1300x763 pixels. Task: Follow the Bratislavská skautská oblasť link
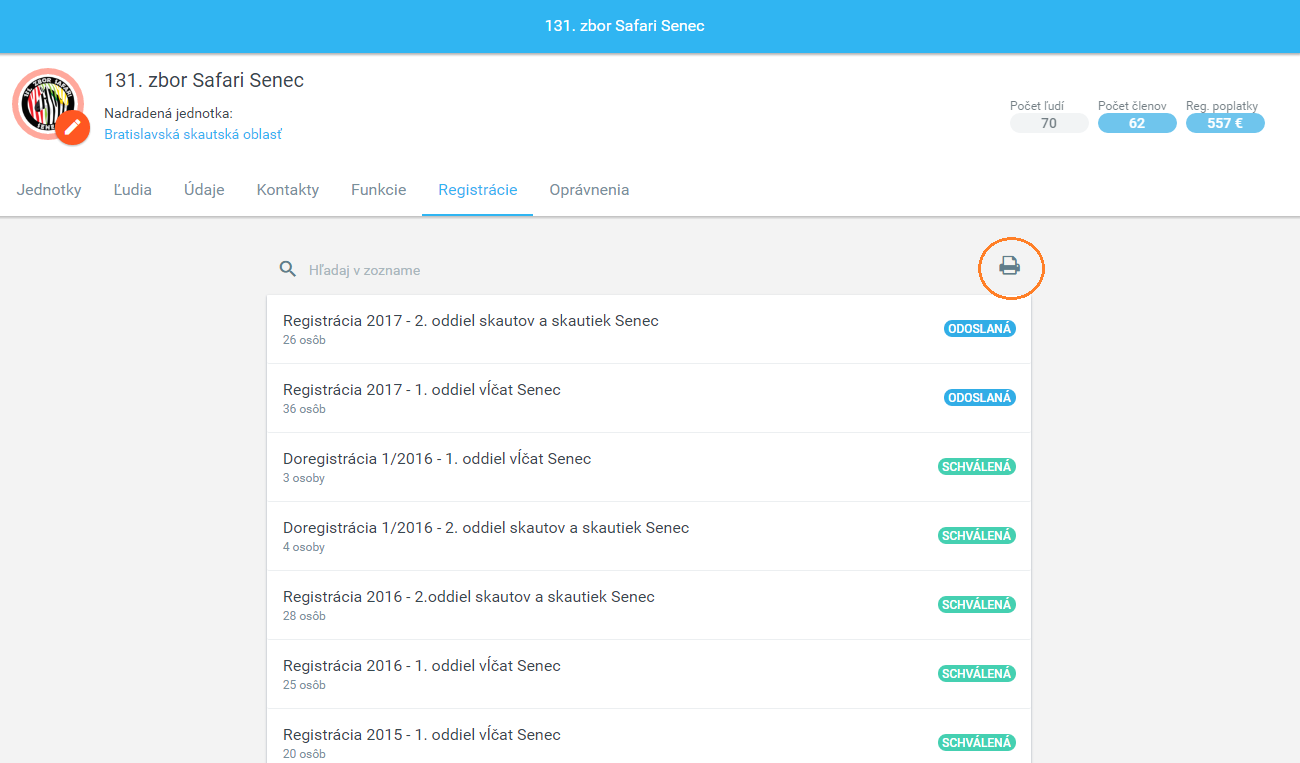pyautogui.click(x=193, y=134)
